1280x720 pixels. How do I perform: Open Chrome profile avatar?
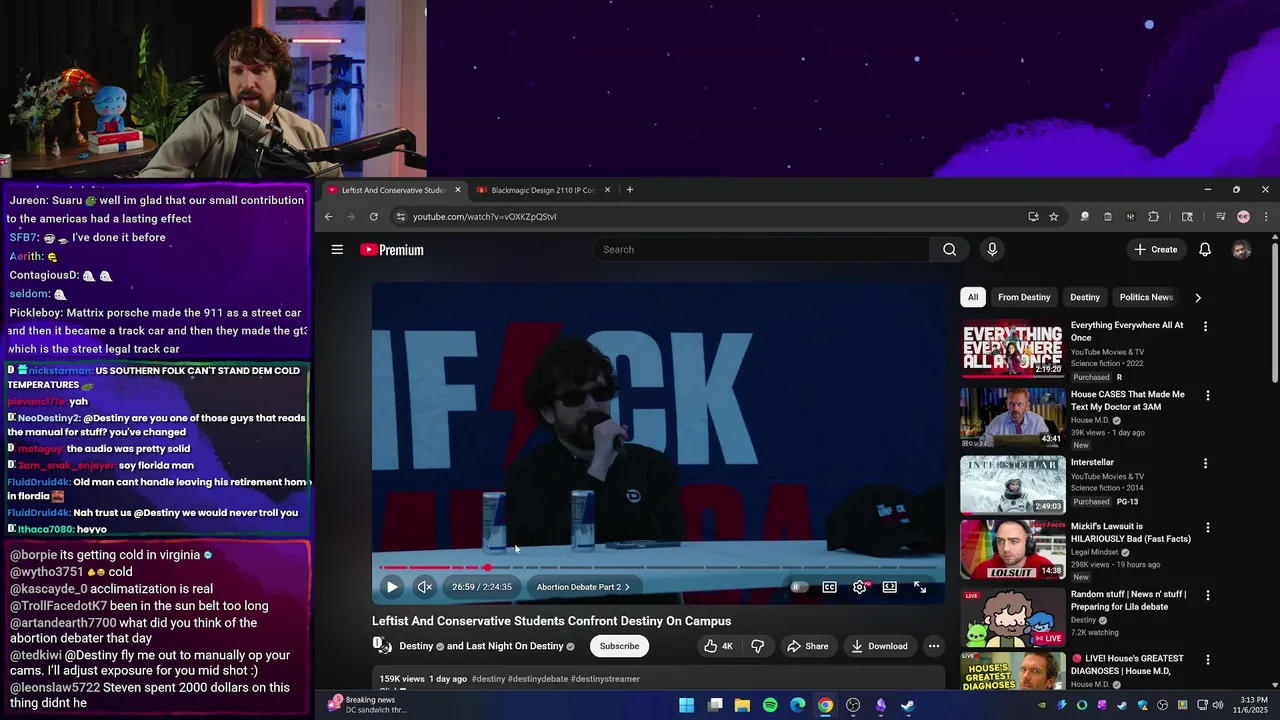pyautogui.click(x=1243, y=217)
